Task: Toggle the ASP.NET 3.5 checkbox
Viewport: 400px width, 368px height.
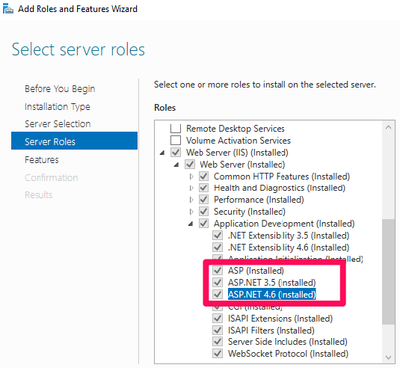Action: (x=218, y=282)
